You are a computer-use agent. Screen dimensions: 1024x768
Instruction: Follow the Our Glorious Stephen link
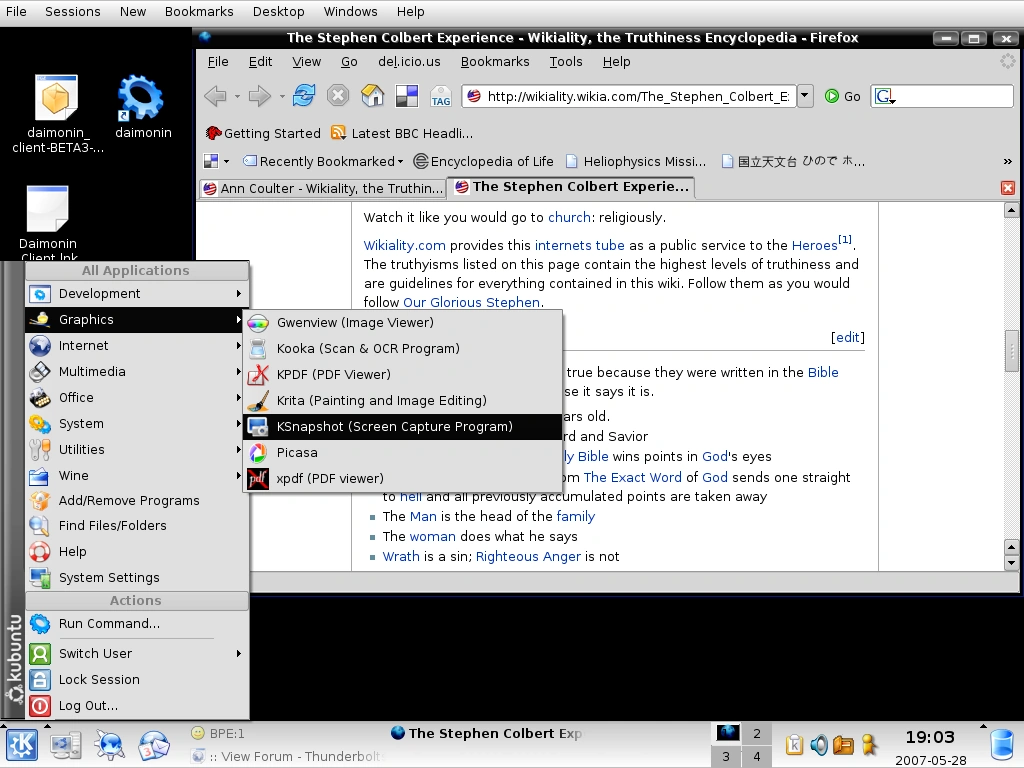point(472,302)
